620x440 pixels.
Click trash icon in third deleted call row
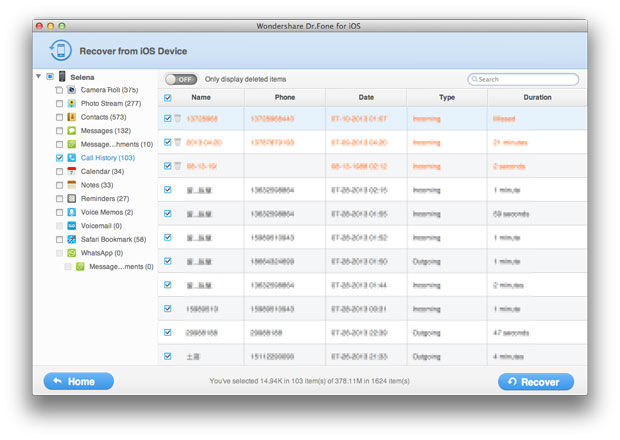click(178, 166)
